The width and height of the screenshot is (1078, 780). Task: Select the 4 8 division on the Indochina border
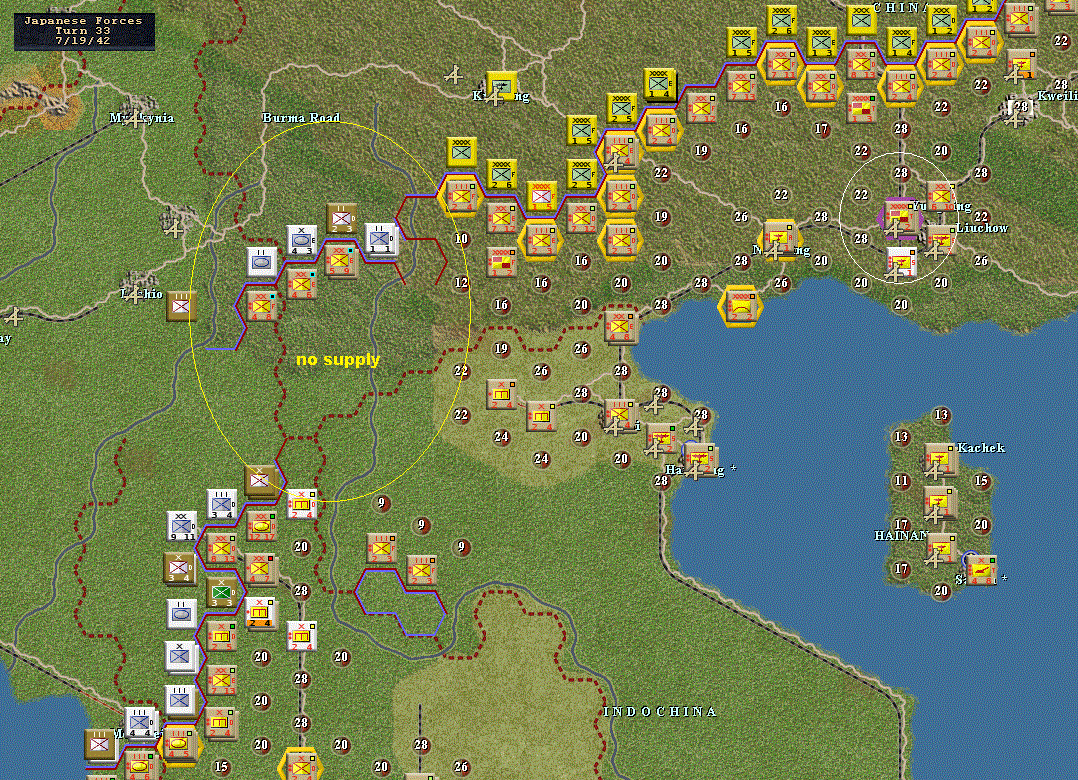click(621, 326)
